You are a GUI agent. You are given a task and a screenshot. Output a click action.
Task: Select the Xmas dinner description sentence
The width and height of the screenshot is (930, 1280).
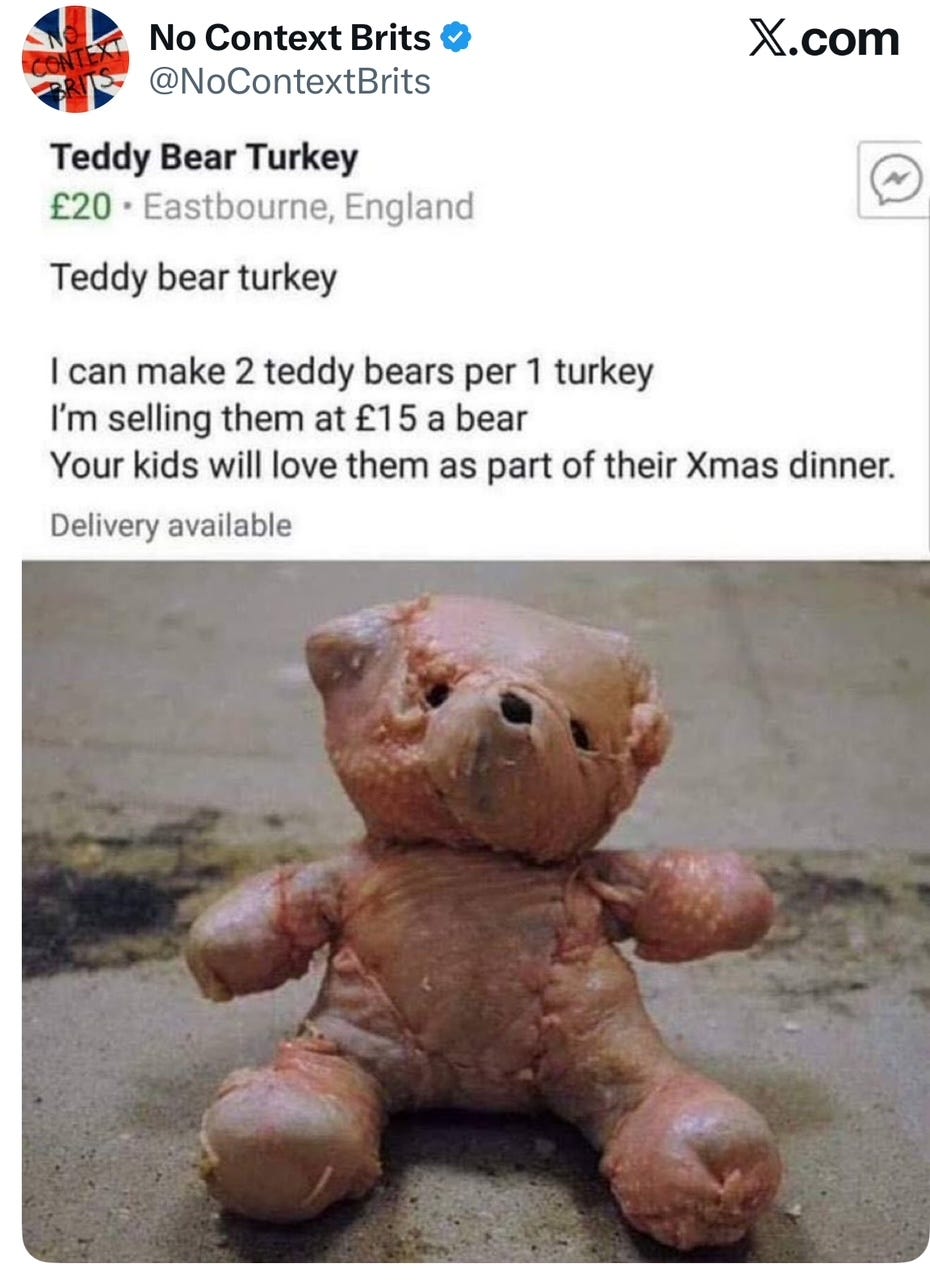pos(472,464)
